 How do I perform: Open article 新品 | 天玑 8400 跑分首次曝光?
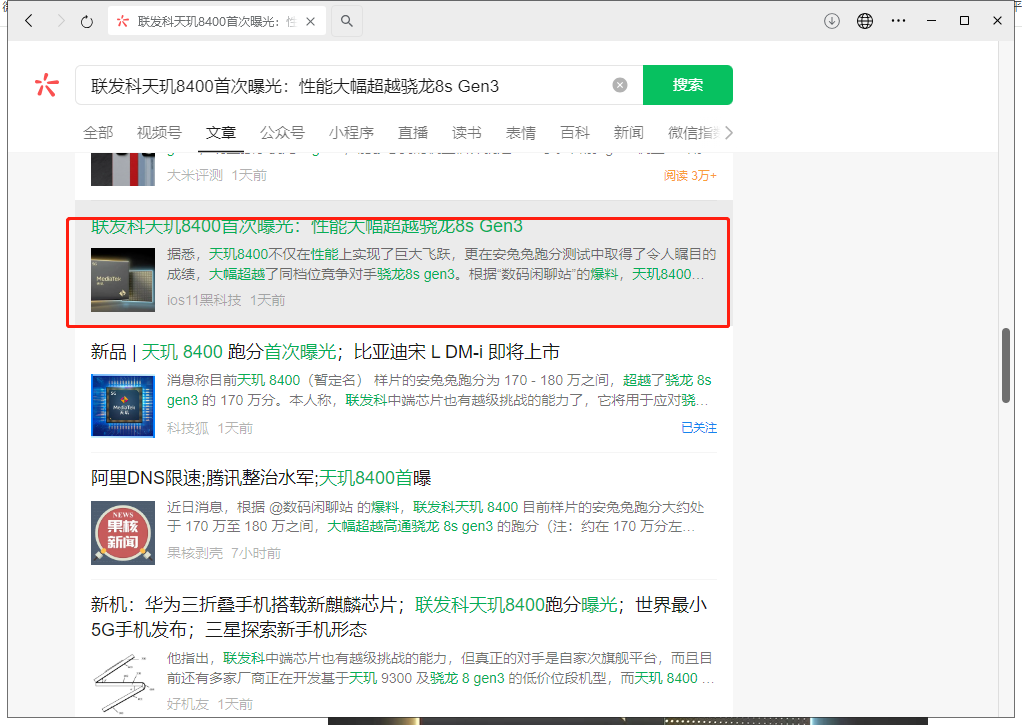pyautogui.click(x=325, y=352)
